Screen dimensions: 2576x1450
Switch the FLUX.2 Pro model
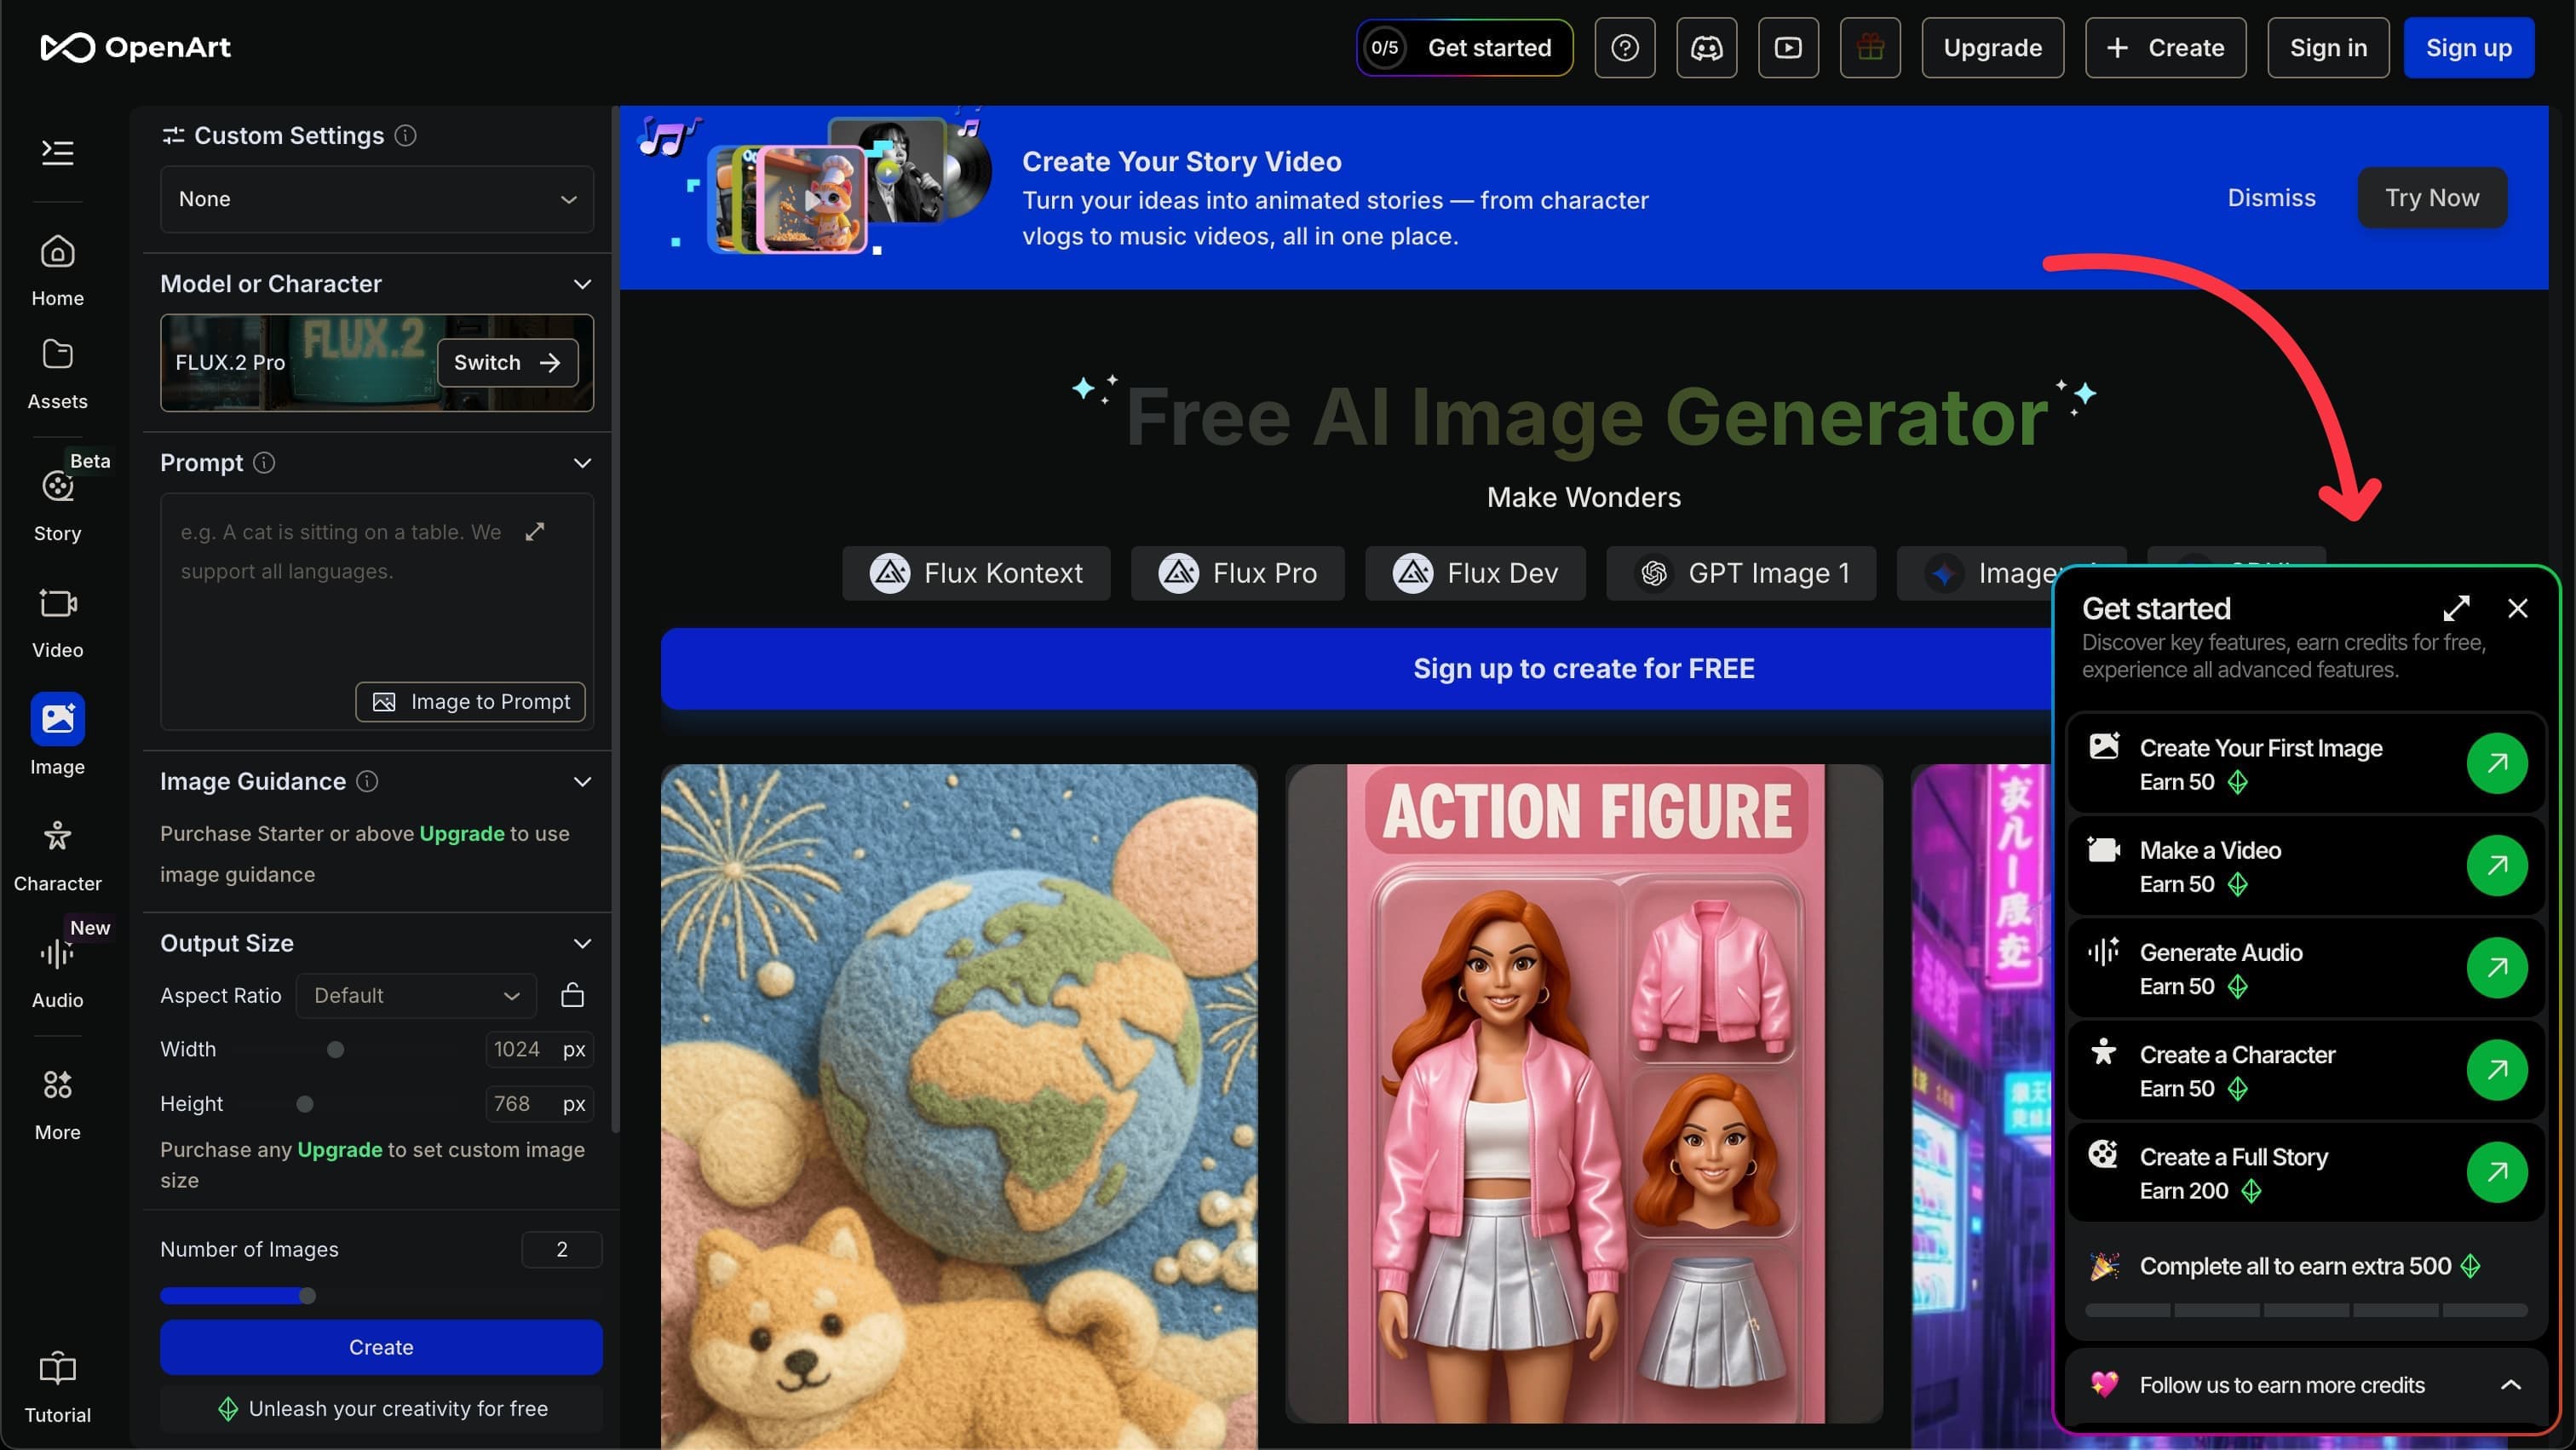click(x=507, y=362)
